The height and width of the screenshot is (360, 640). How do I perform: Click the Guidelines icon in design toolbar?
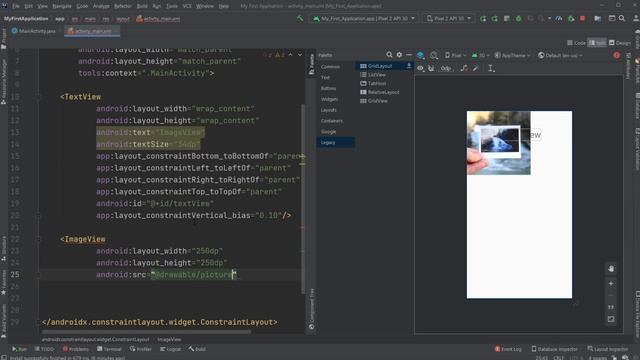491,68
